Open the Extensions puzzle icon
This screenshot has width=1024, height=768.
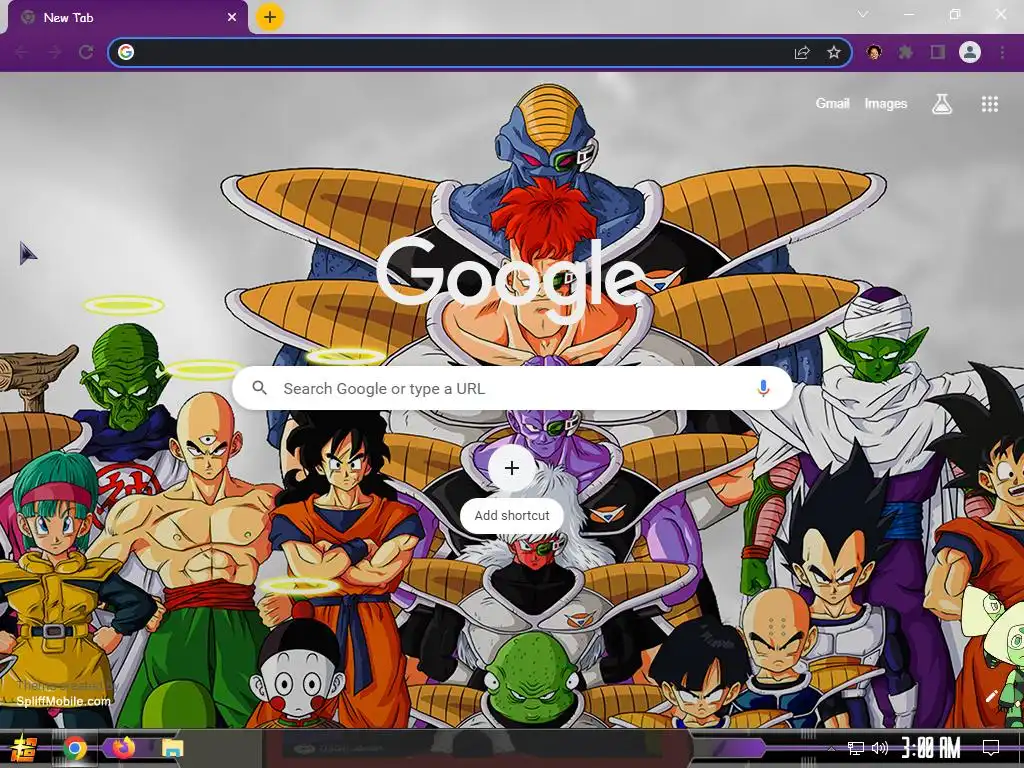click(x=905, y=52)
